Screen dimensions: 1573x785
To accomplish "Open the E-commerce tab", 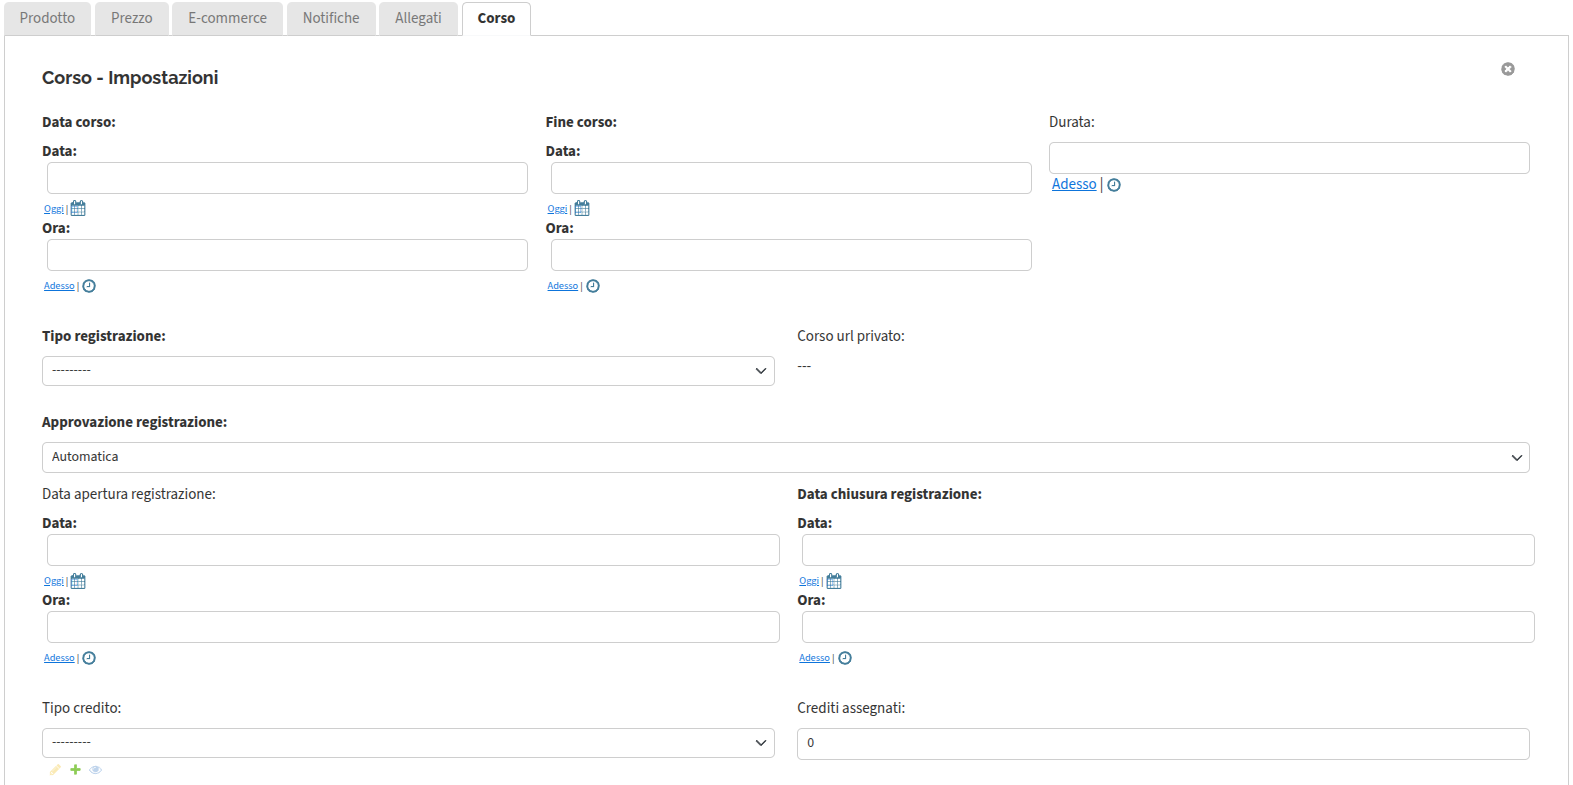I will pos(228,18).
